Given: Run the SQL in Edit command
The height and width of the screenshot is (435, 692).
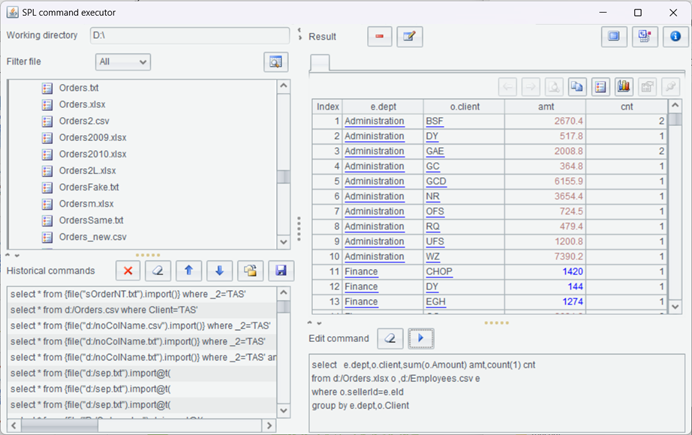Looking at the screenshot, I should (x=422, y=339).
